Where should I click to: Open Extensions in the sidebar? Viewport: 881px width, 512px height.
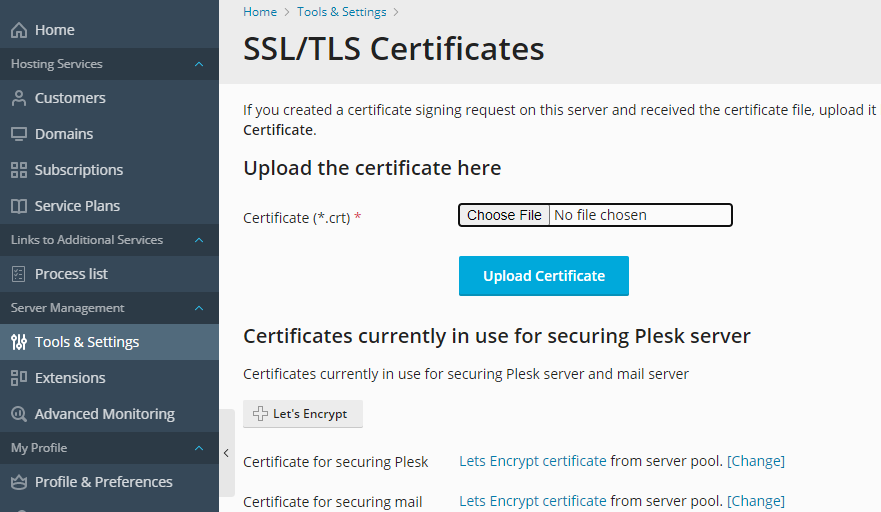click(x=110, y=378)
